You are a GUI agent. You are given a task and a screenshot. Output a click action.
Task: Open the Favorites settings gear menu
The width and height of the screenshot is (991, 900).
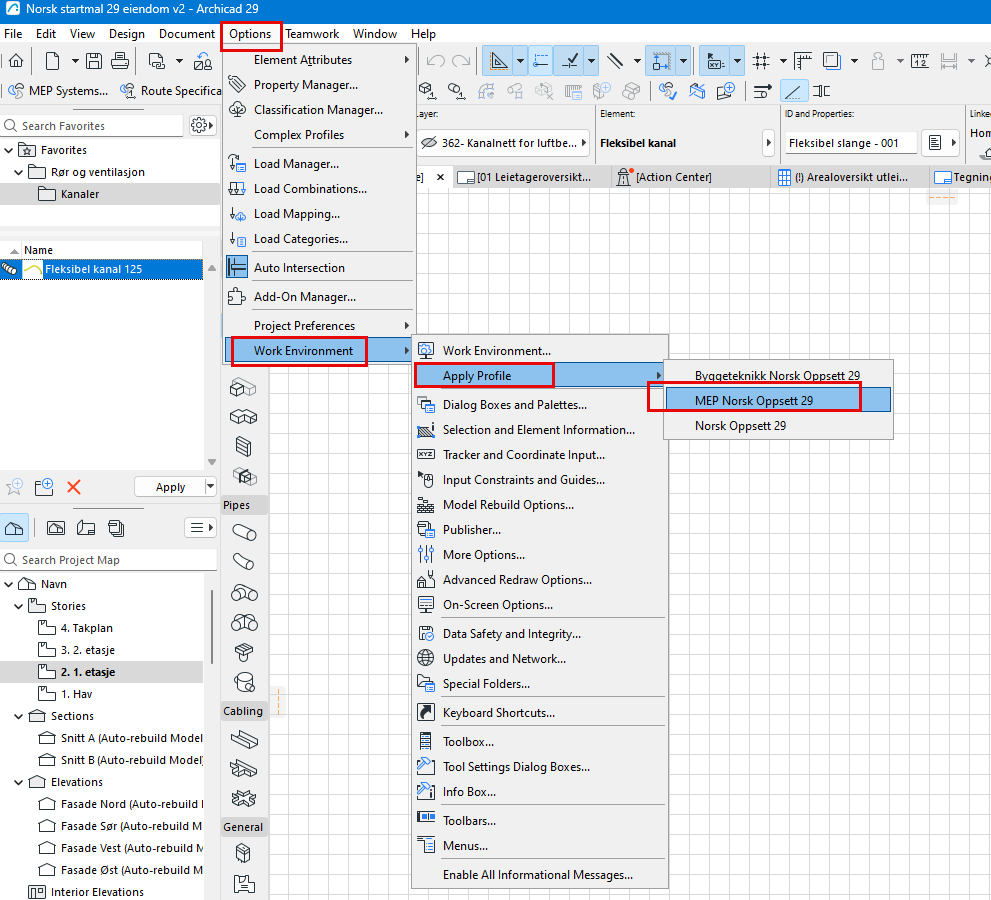pos(201,126)
